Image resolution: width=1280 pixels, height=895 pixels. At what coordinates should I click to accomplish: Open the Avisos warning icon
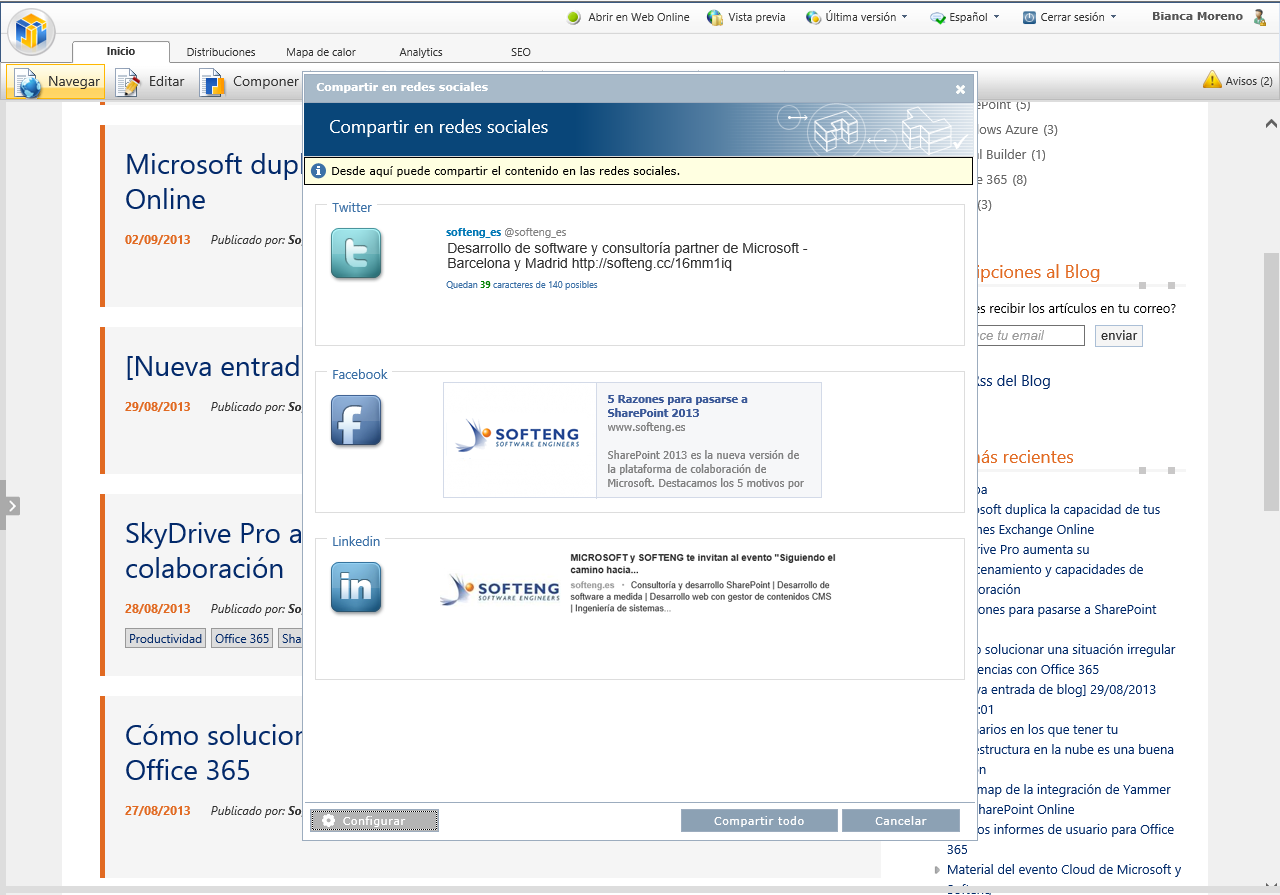click(x=1212, y=80)
